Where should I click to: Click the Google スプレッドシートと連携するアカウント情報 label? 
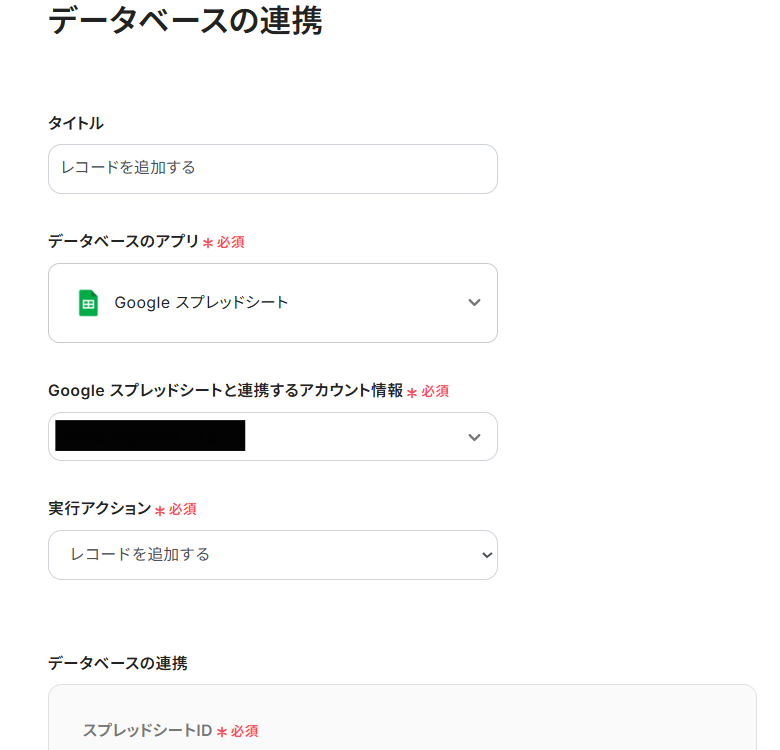[225, 391]
